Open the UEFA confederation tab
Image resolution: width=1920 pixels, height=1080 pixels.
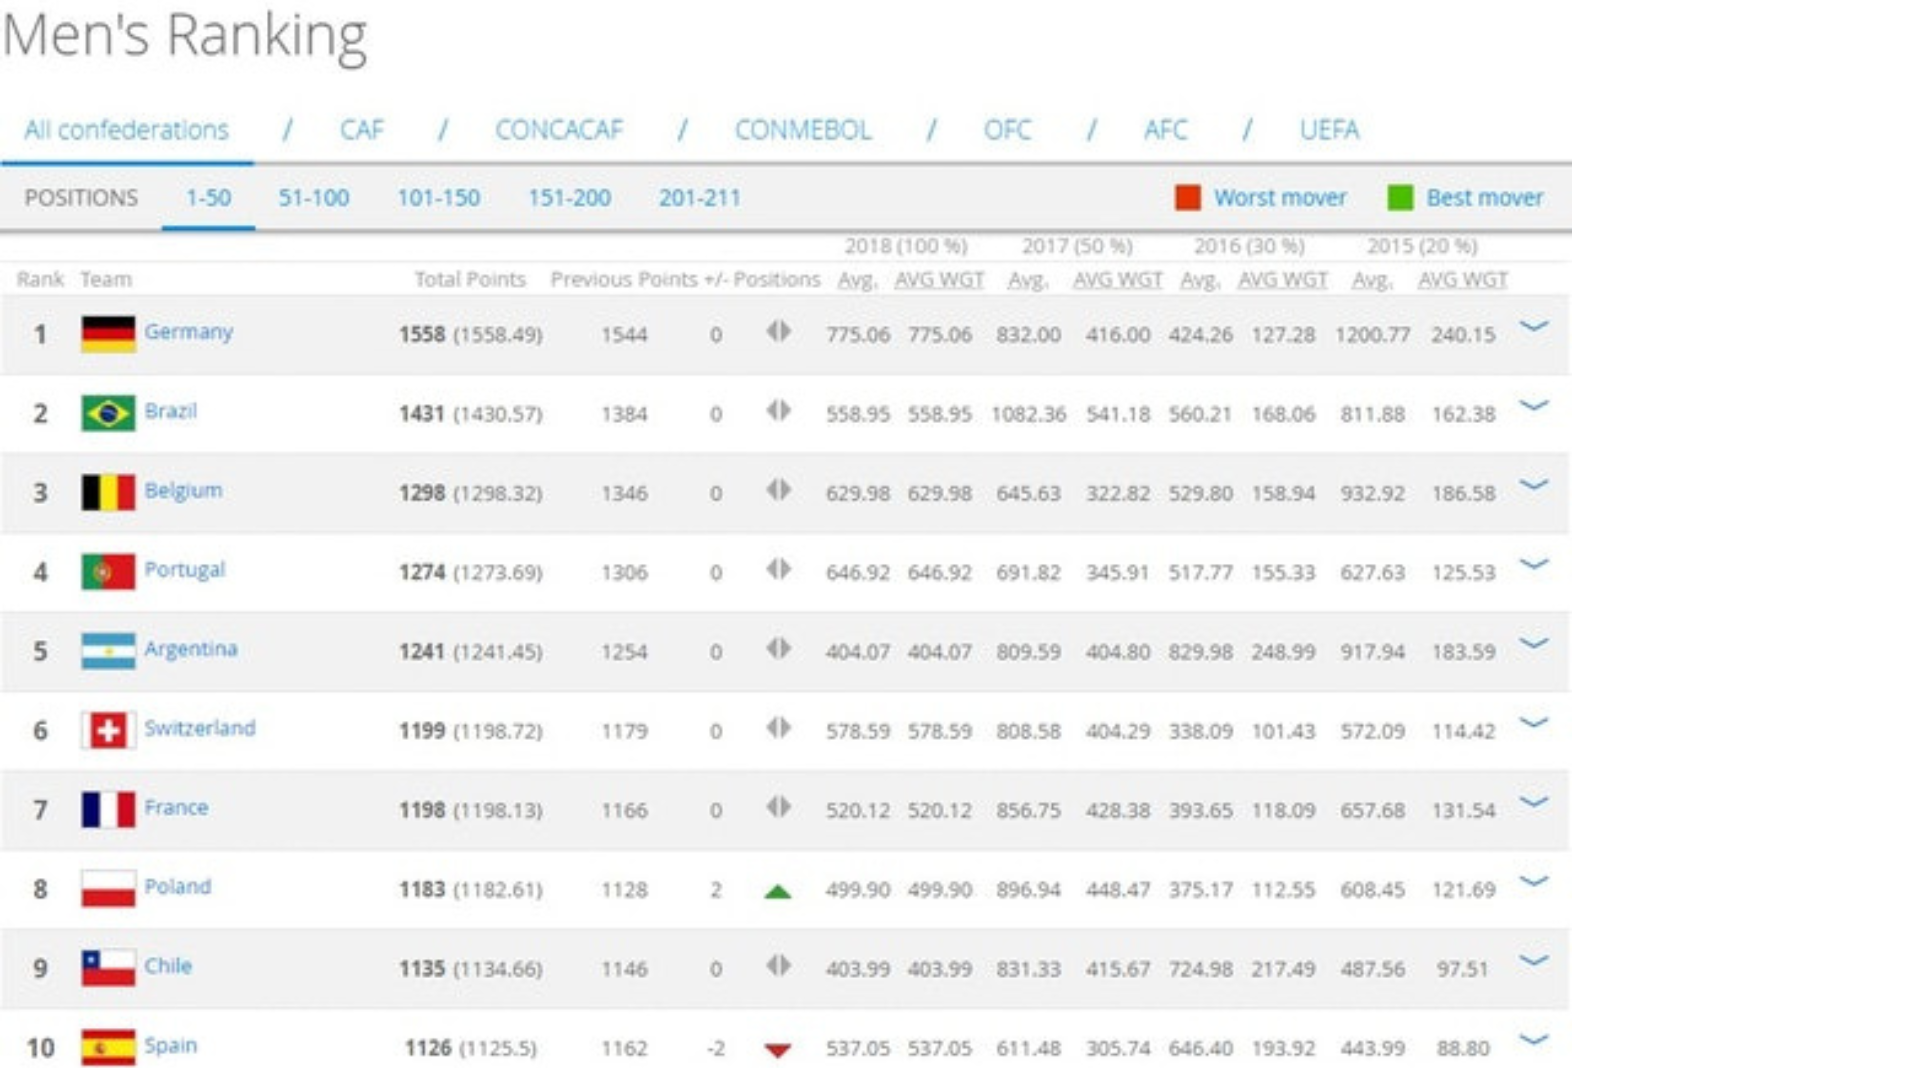[x=1329, y=130]
